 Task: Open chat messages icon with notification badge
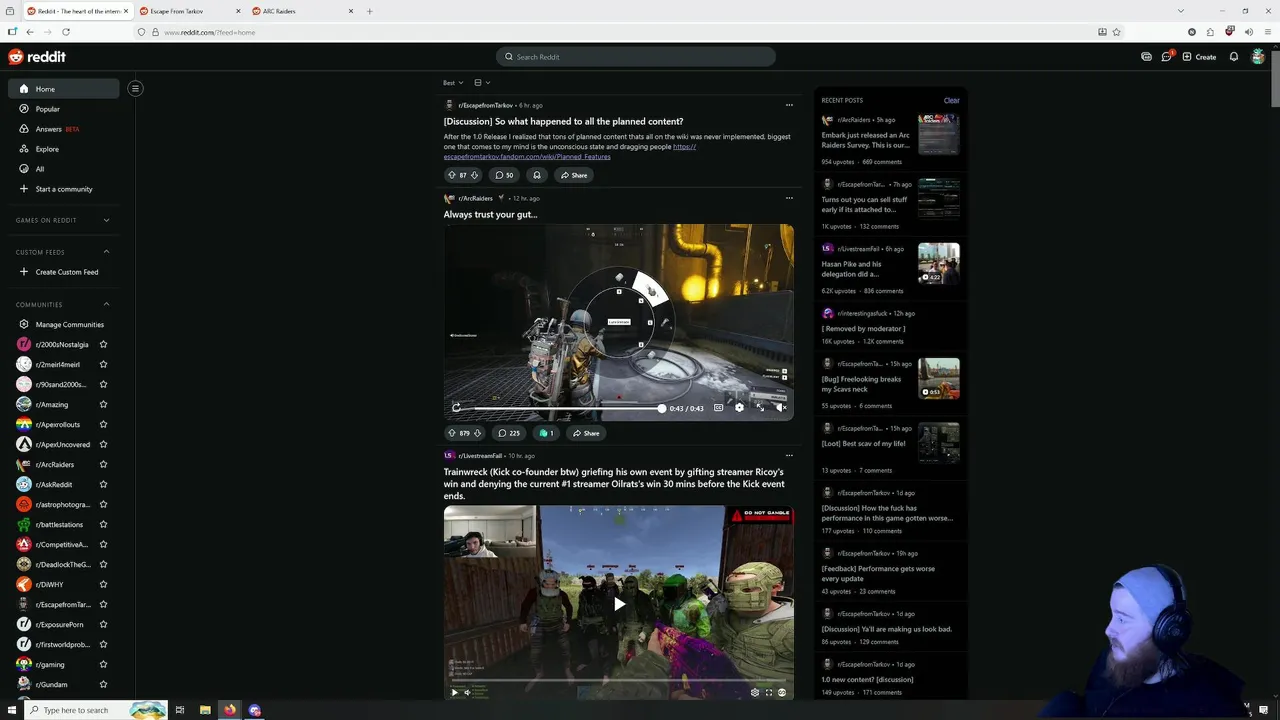pos(1166,57)
